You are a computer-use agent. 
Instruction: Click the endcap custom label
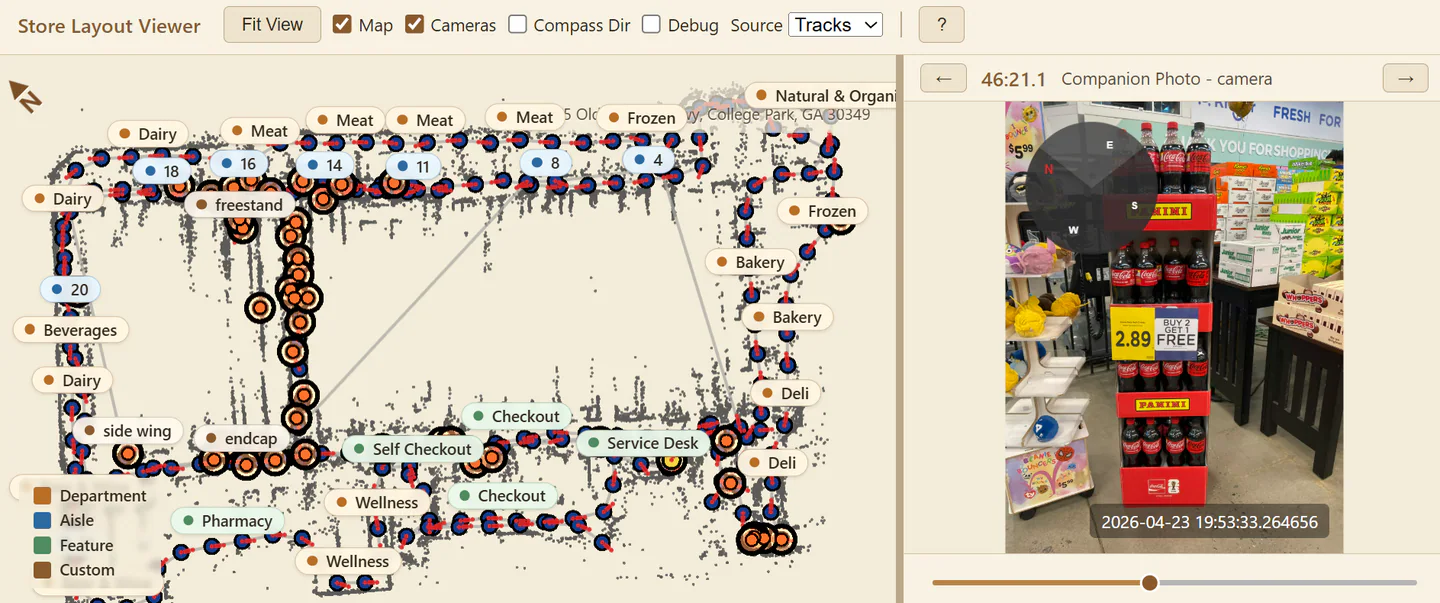point(241,438)
